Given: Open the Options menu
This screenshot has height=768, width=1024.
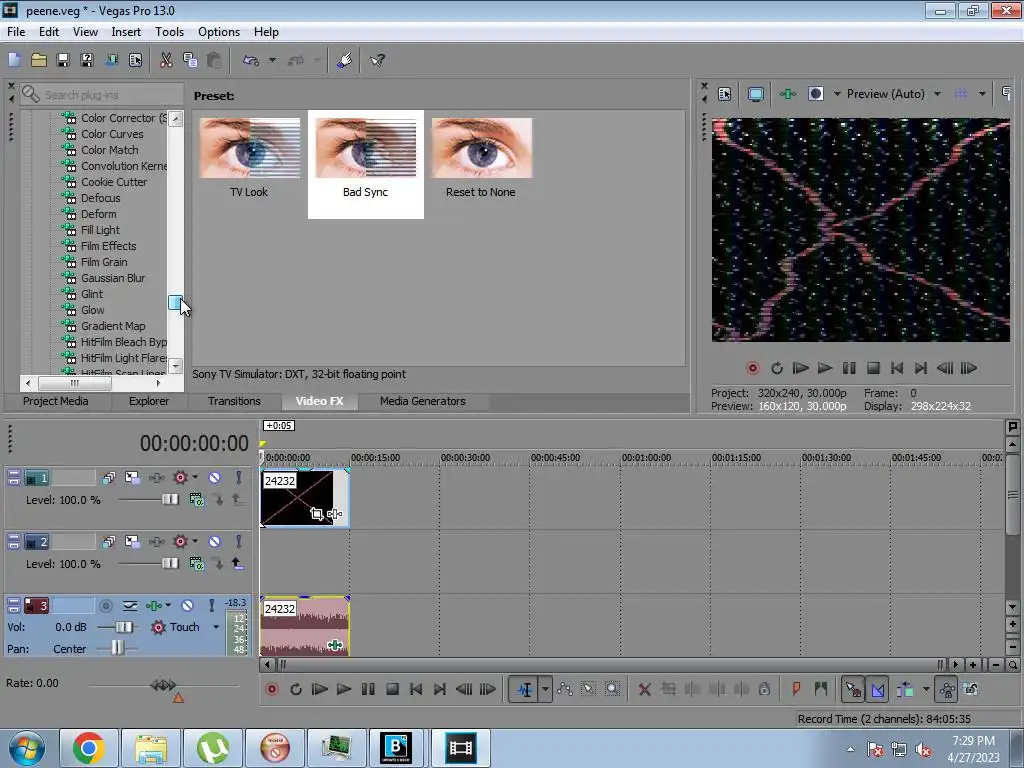Looking at the screenshot, I should point(219,31).
